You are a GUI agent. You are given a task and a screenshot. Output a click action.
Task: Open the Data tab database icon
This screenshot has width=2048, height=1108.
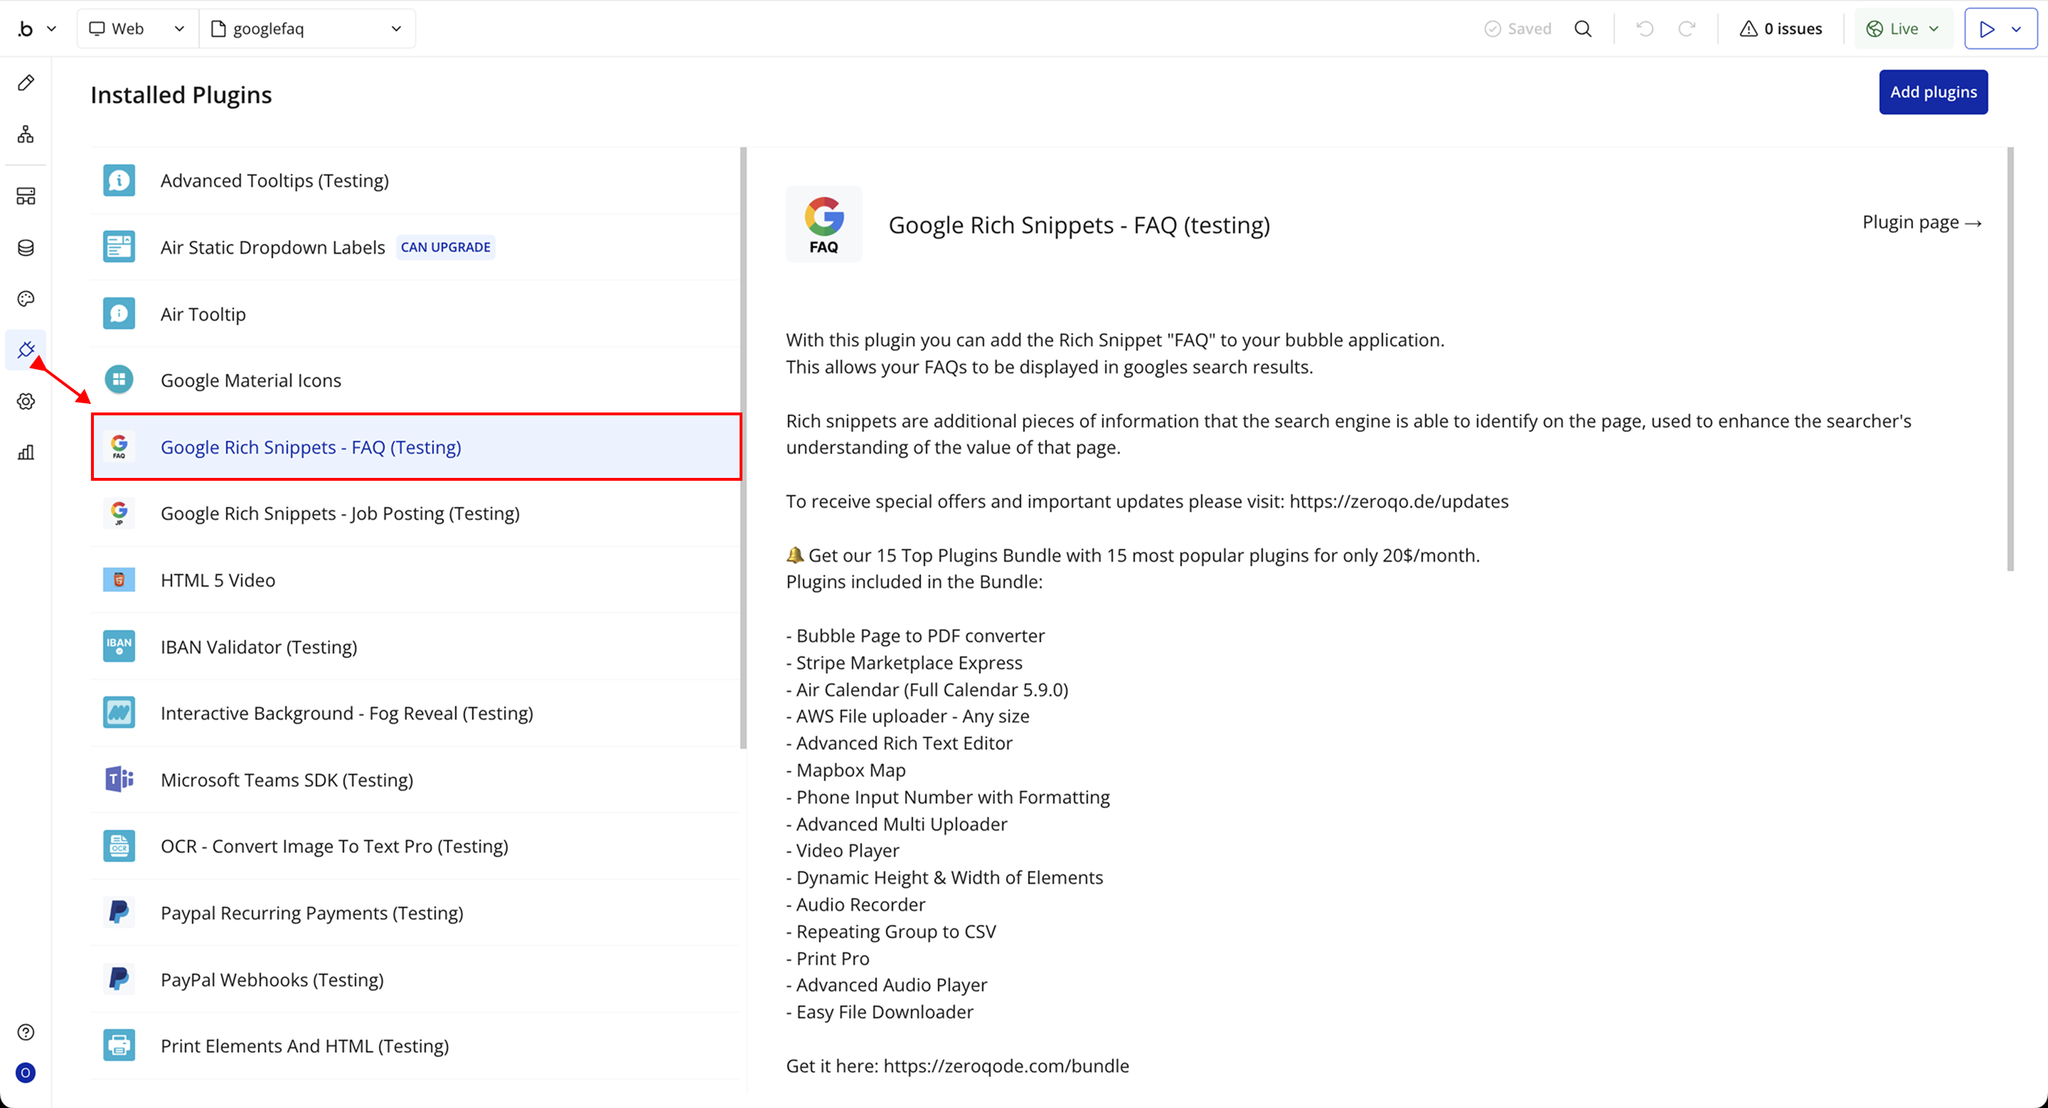coord(26,248)
